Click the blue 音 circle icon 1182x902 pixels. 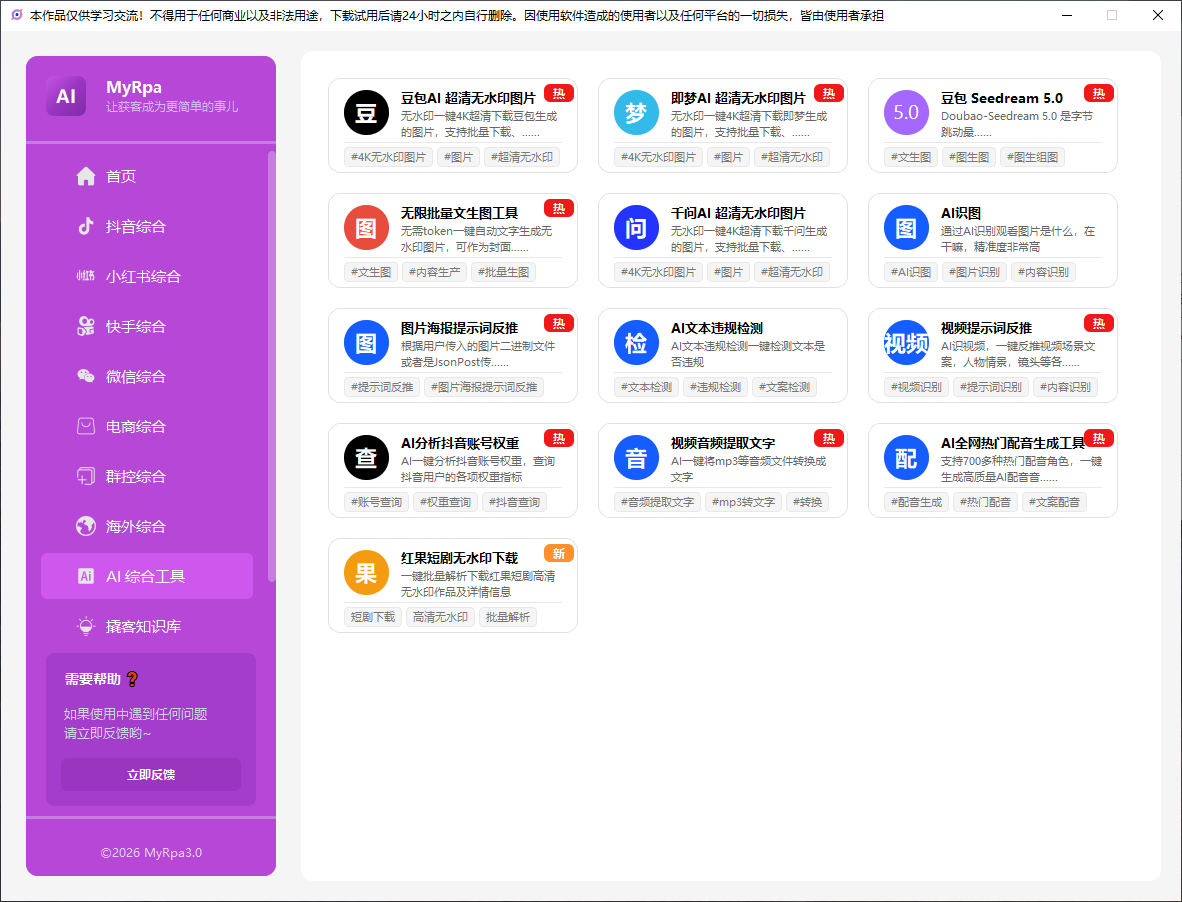click(x=636, y=457)
